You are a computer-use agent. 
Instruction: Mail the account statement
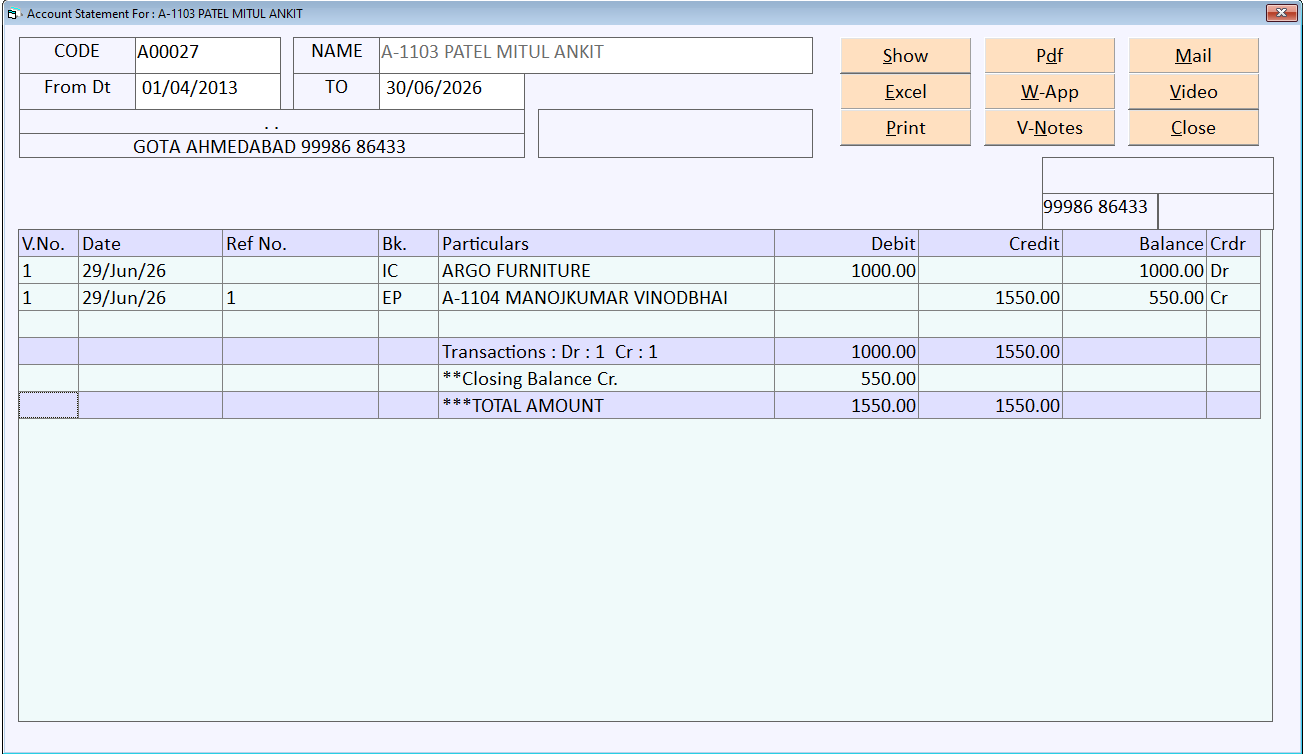coord(1193,56)
